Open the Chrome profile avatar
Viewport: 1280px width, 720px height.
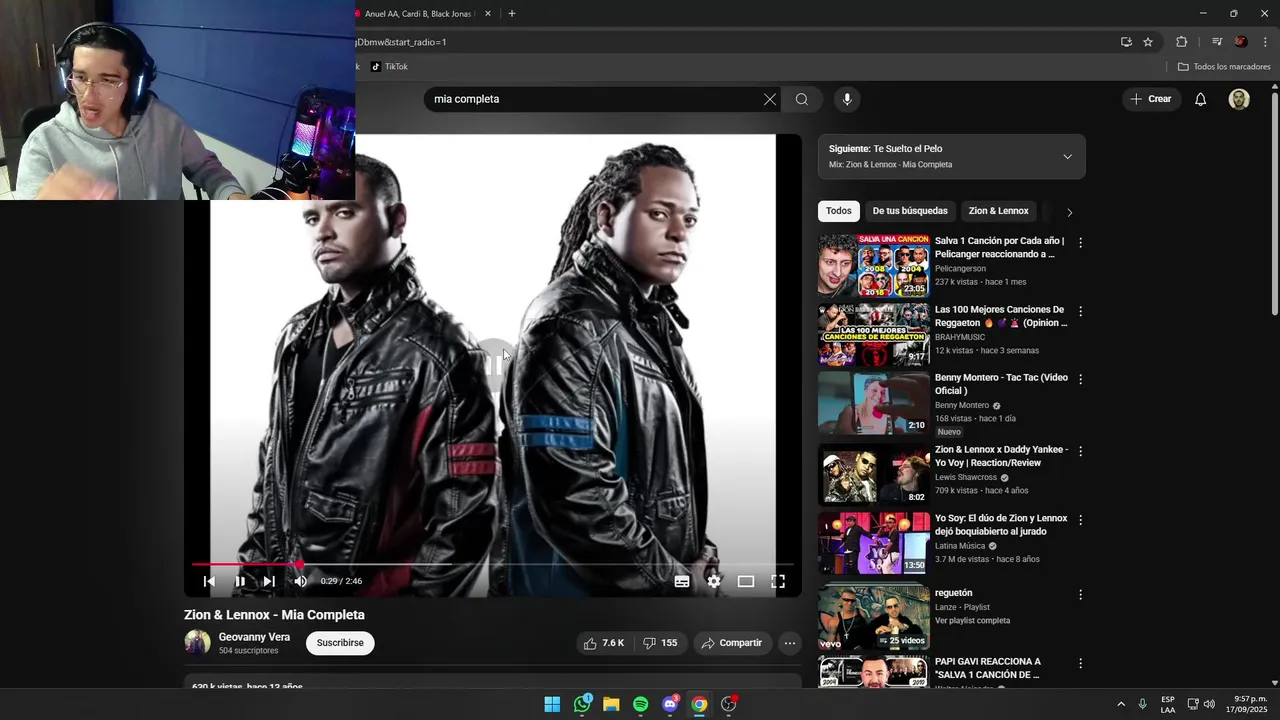(x=1241, y=42)
